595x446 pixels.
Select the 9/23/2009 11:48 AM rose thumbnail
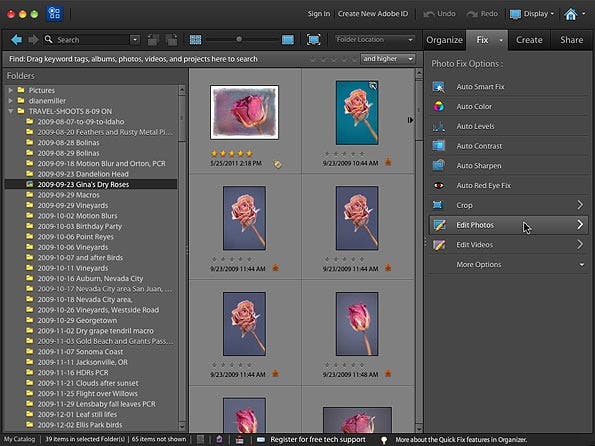(x=357, y=324)
